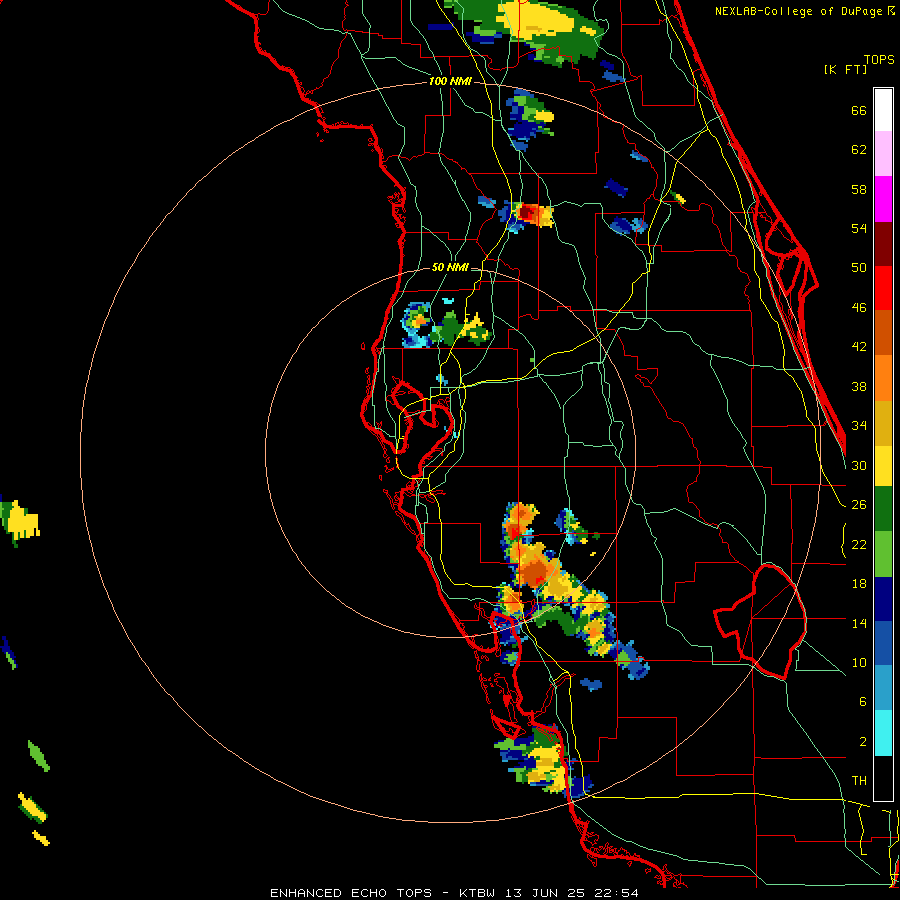Click the TOPS legend title
This screenshot has height=900, width=900.
pos(879,60)
